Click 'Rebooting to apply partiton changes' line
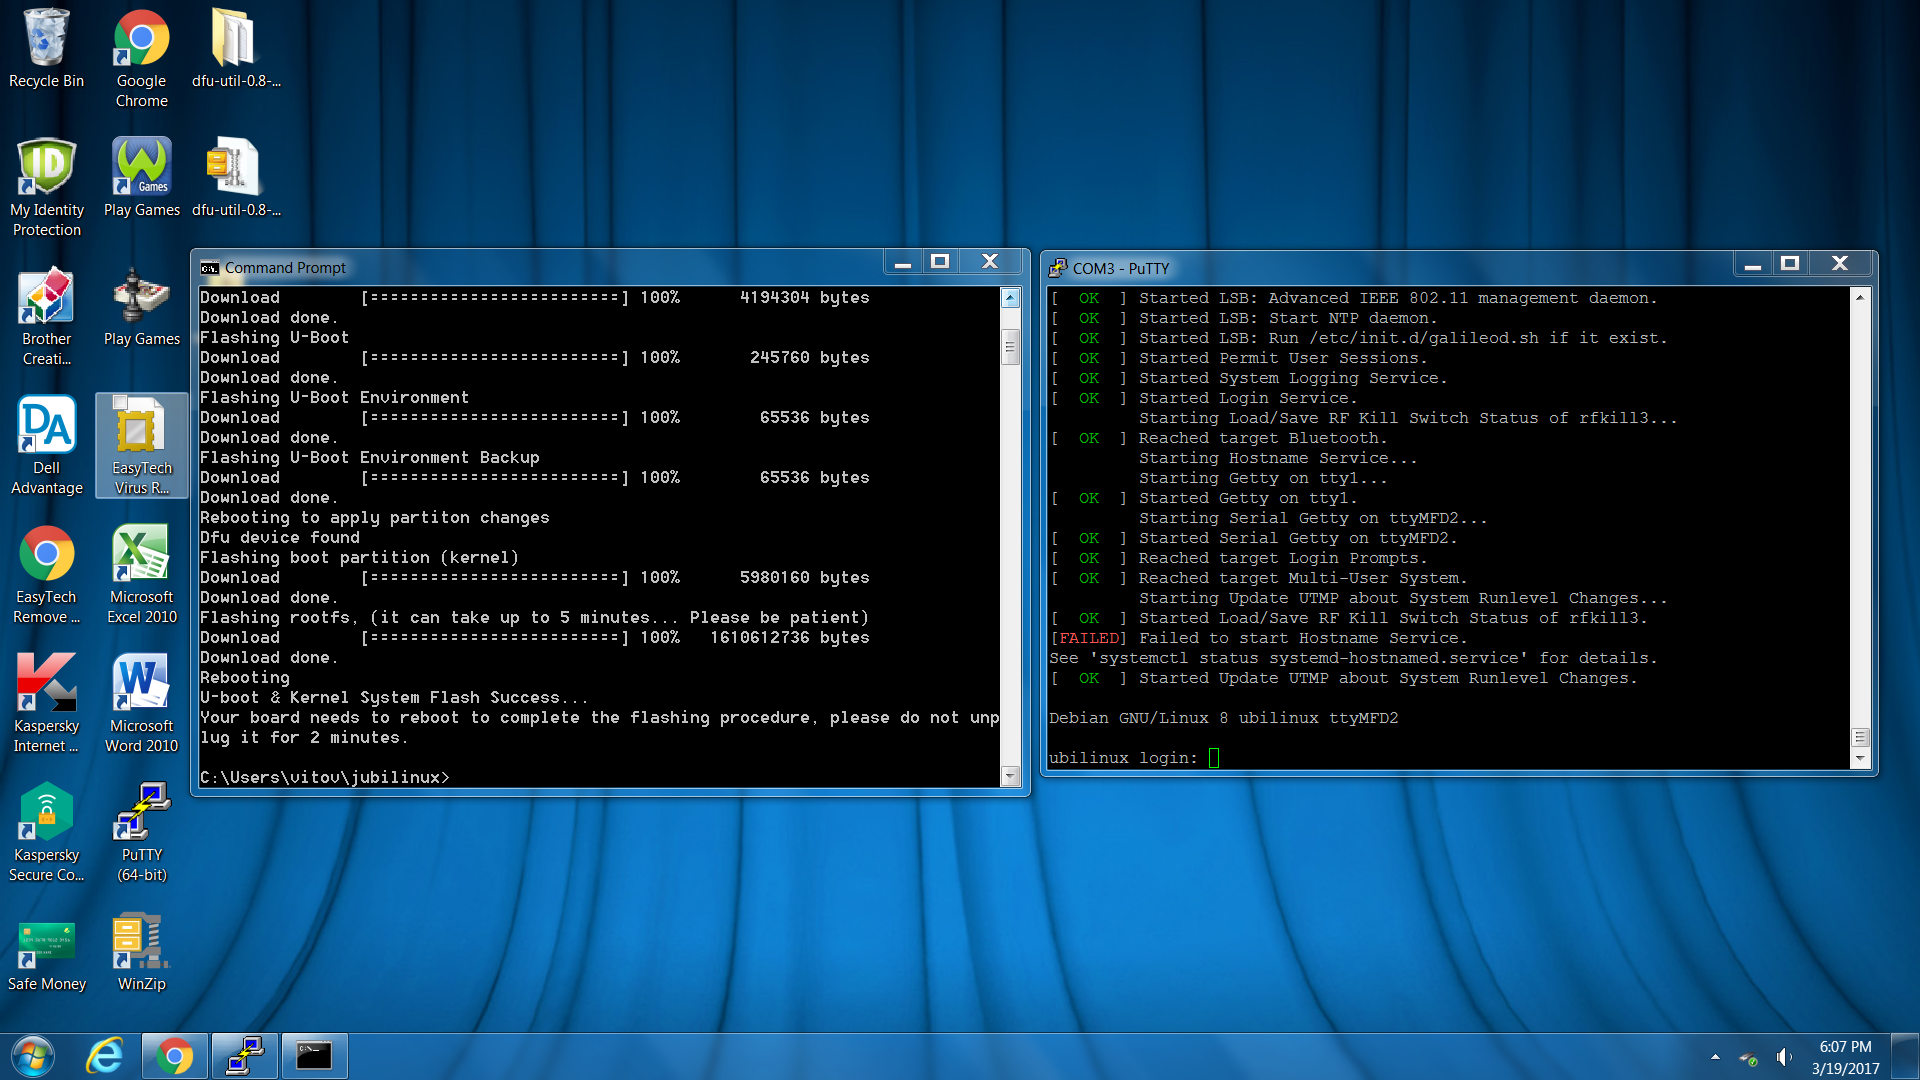The height and width of the screenshot is (1080, 1920). (x=375, y=517)
